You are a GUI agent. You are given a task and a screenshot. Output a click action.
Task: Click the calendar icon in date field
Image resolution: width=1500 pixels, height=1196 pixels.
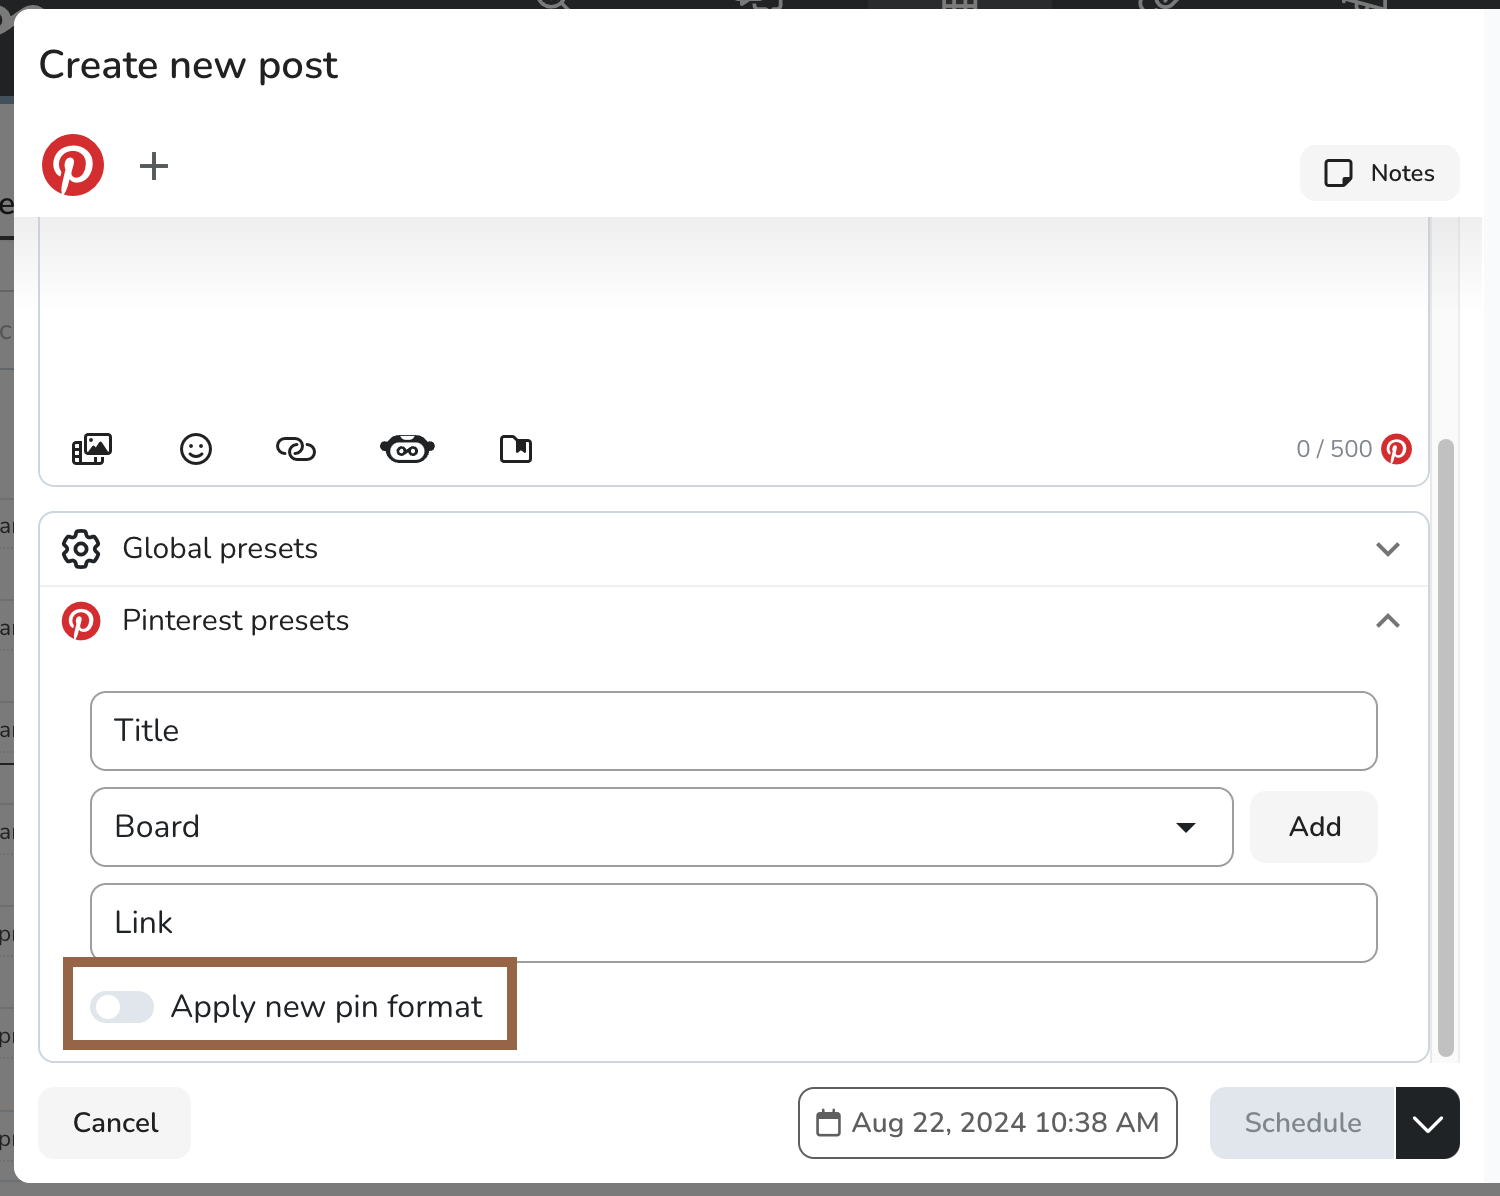[x=829, y=1123]
